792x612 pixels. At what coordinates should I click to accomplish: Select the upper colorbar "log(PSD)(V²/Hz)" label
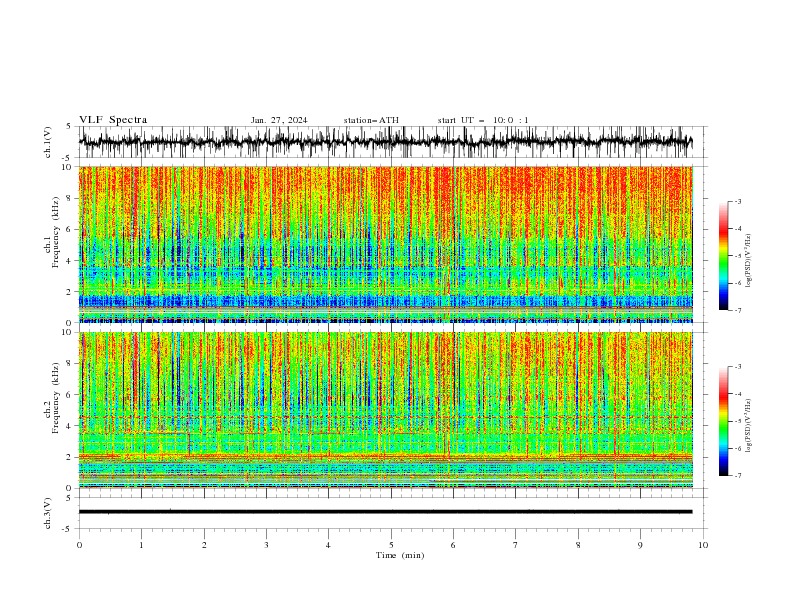(x=748, y=261)
